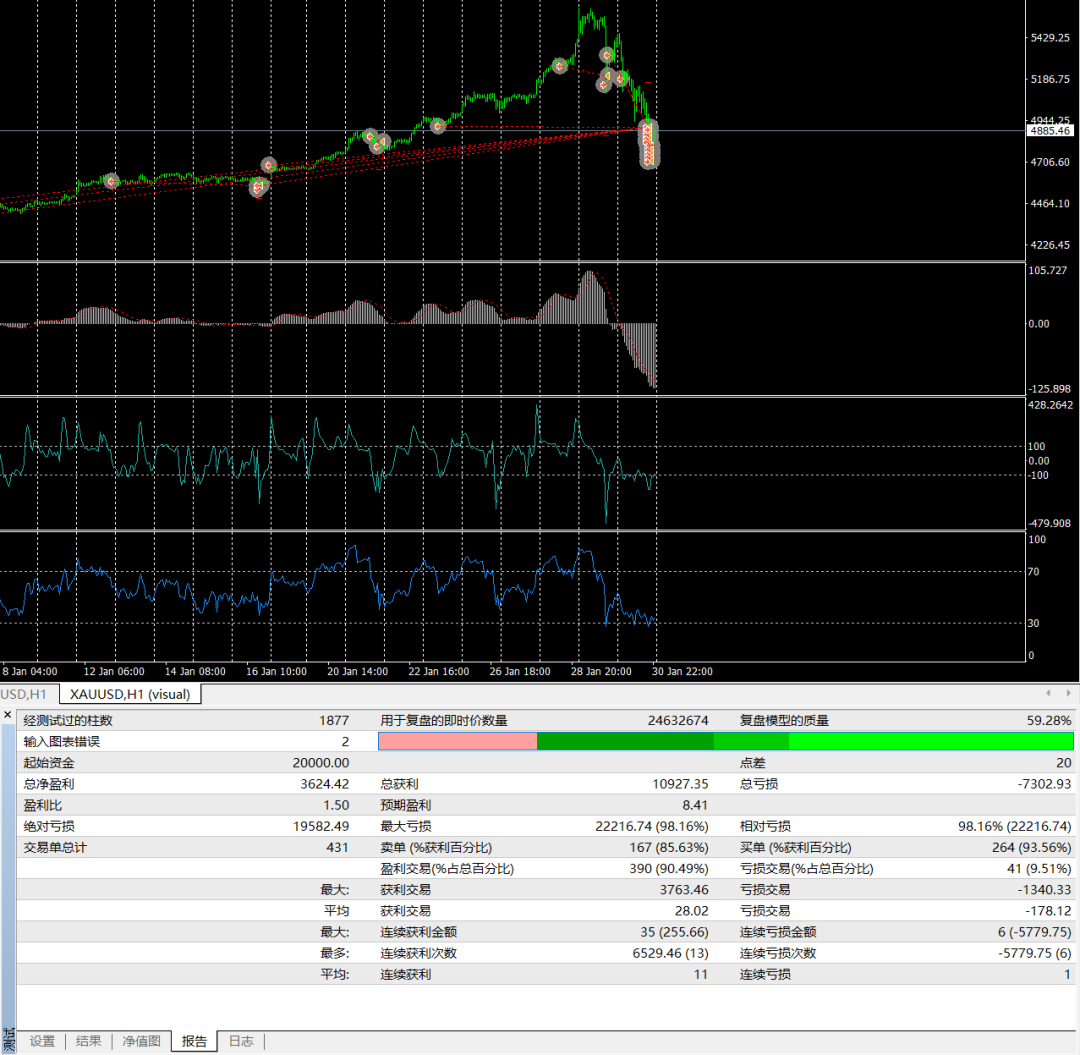The width and height of the screenshot is (1080, 1055).
Task: Click the largest 获利交易 value 3763.46
Action: [684, 889]
